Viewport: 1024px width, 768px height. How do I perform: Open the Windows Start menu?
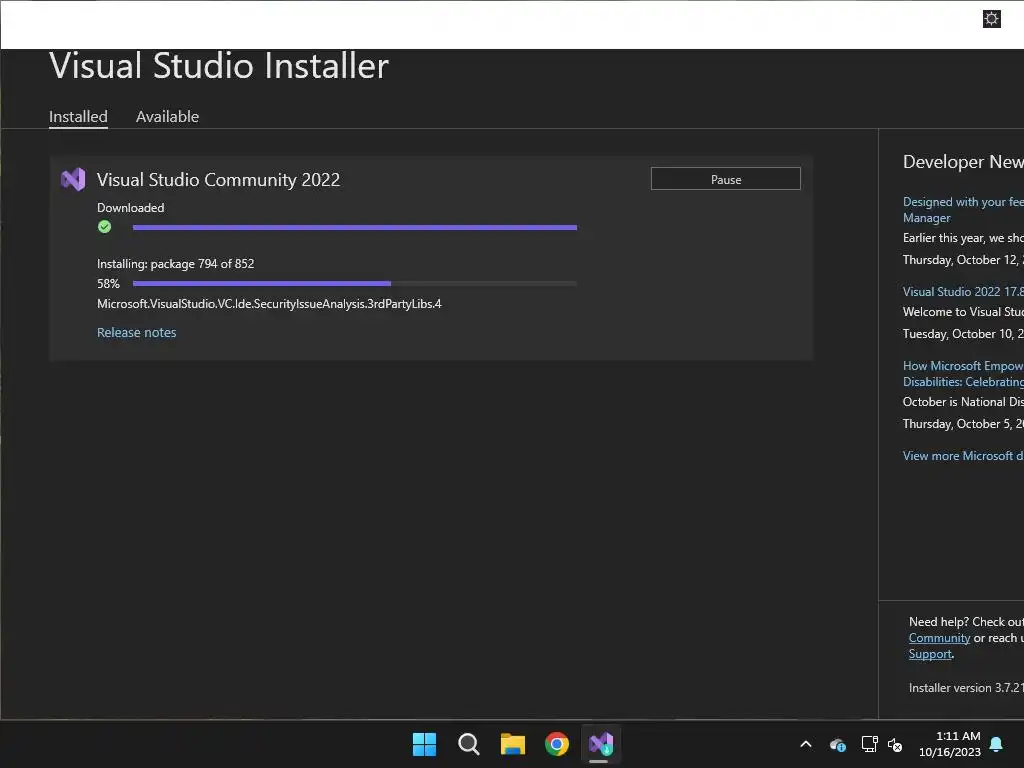click(x=424, y=744)
